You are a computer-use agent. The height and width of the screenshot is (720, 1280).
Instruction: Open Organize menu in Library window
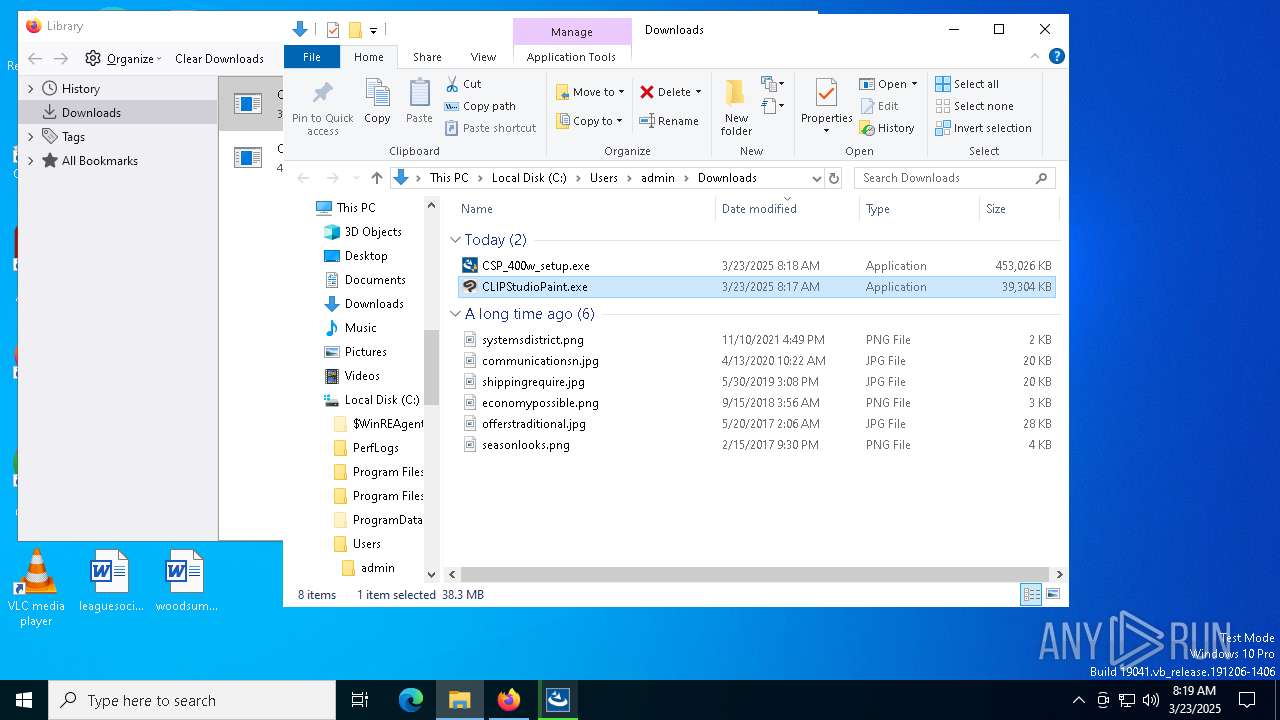click(x=124, y=58)
